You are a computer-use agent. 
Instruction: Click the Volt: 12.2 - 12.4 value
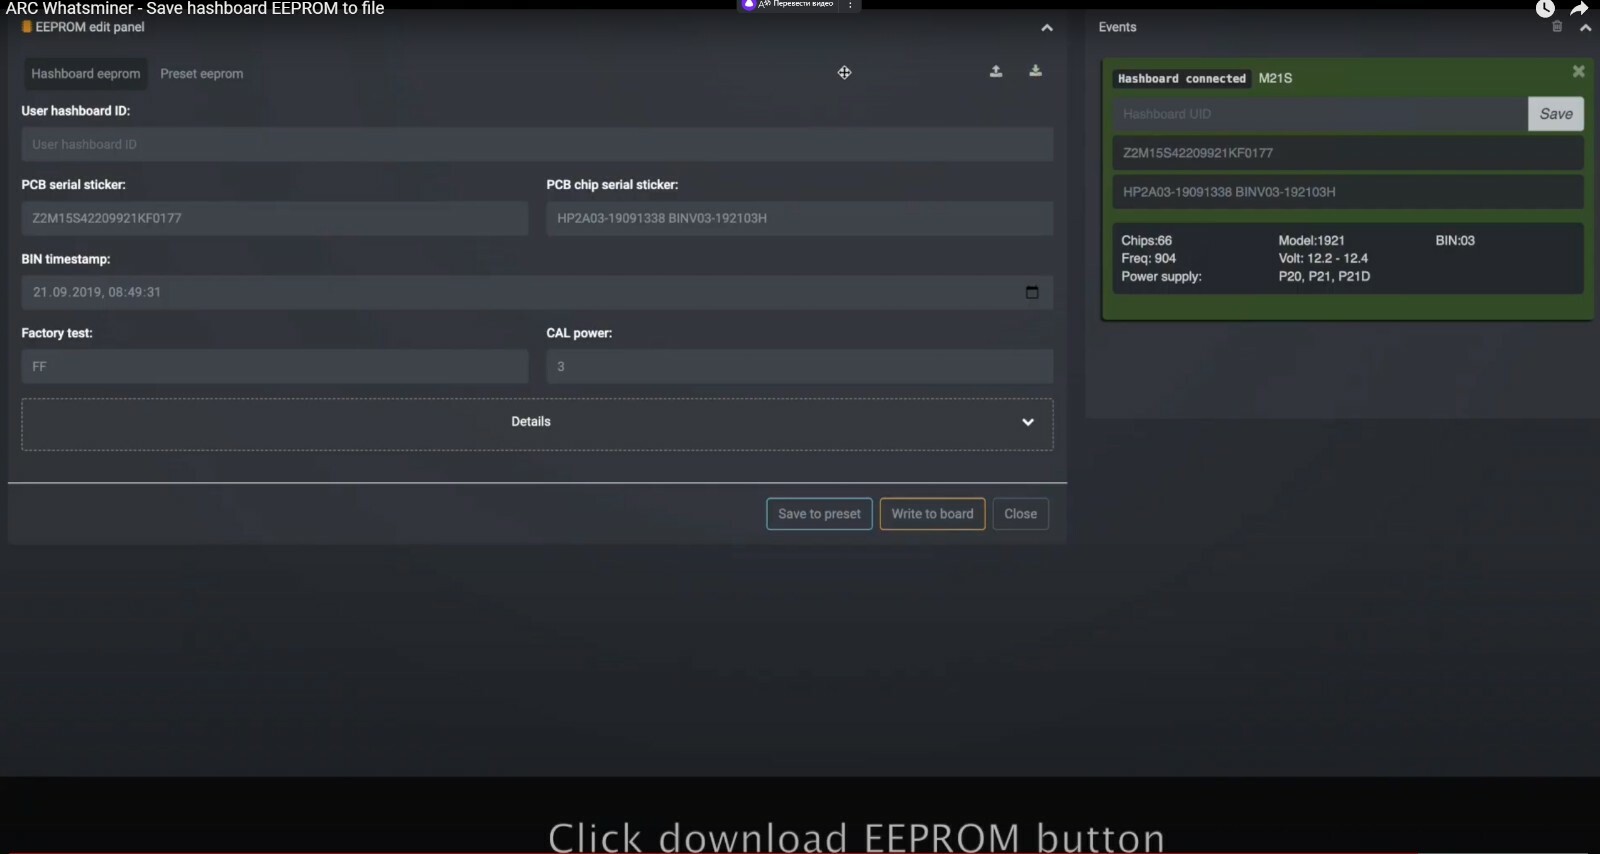(1323, 258)
